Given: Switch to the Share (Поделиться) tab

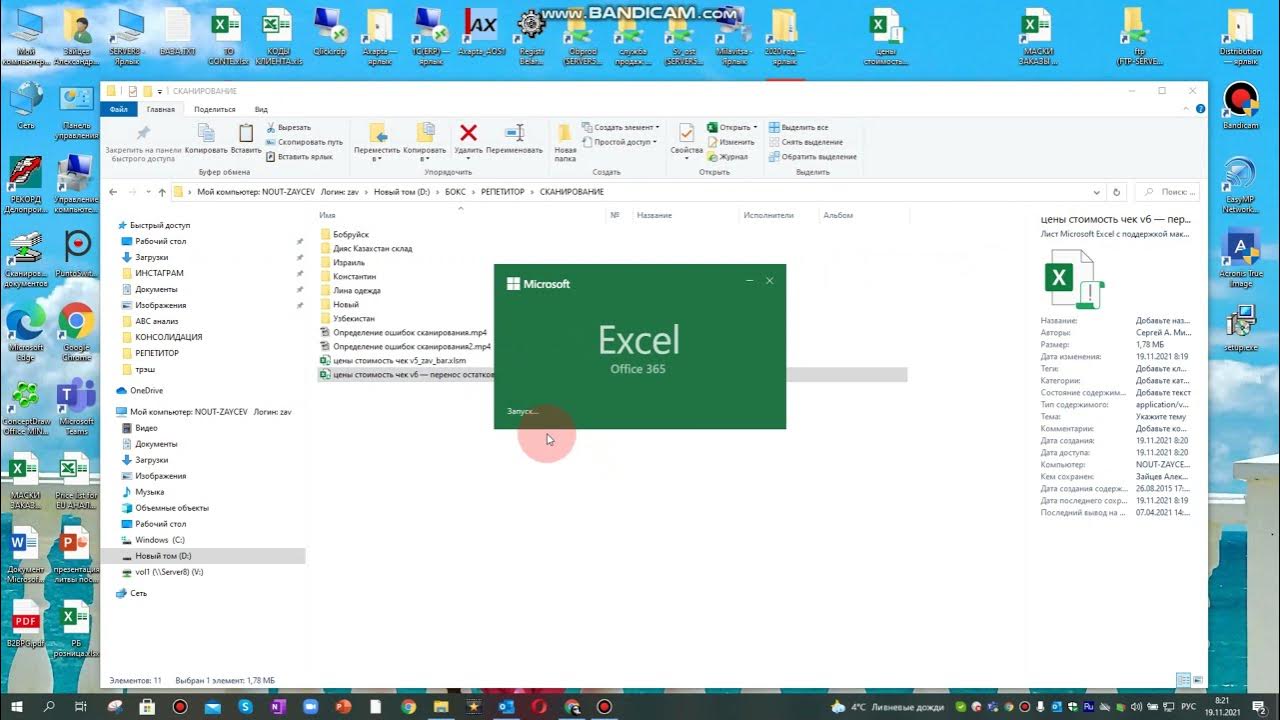Looking at the screenshot, I should (215, 109).
